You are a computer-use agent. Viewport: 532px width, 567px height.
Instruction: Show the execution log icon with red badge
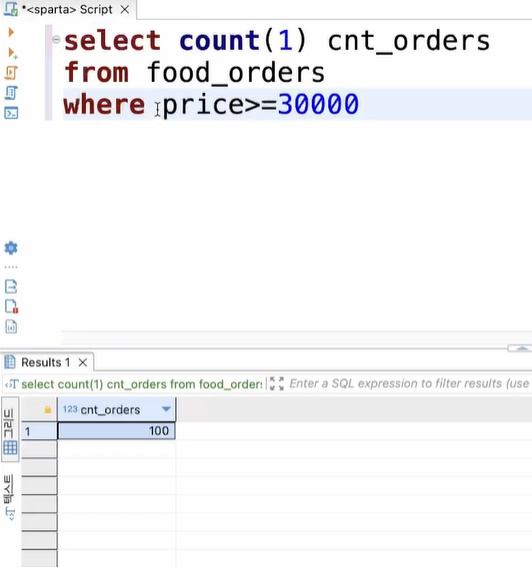tap(12, 306)
